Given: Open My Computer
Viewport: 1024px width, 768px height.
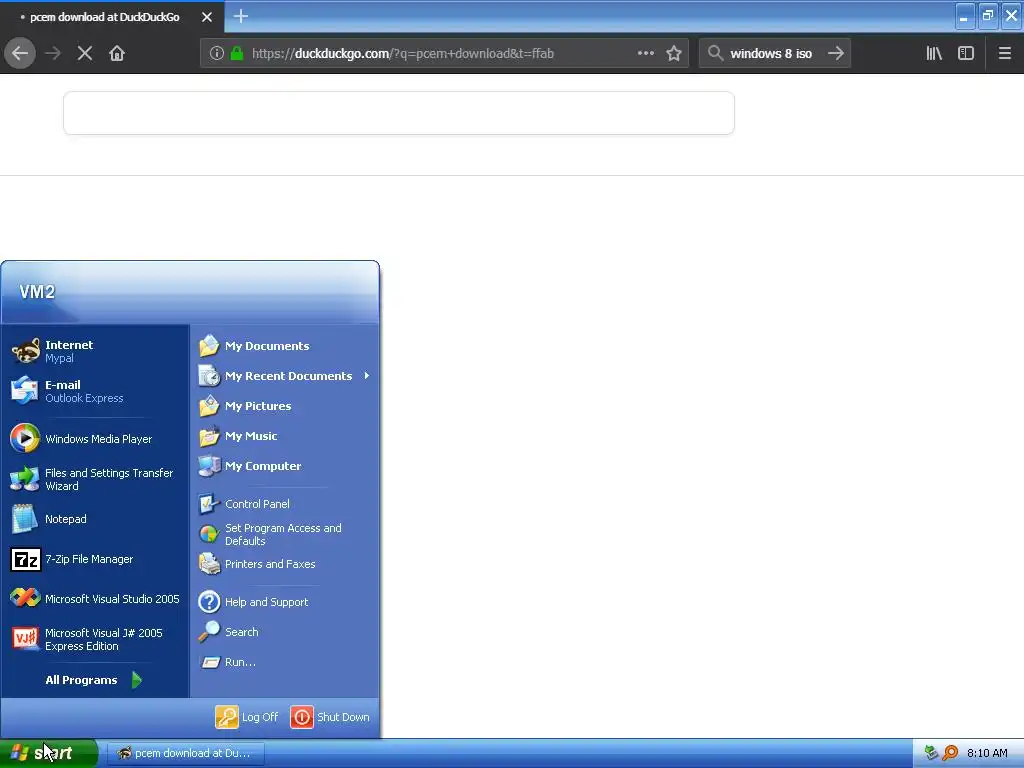Looking at the screenshot, I should [x=285, y=466].
